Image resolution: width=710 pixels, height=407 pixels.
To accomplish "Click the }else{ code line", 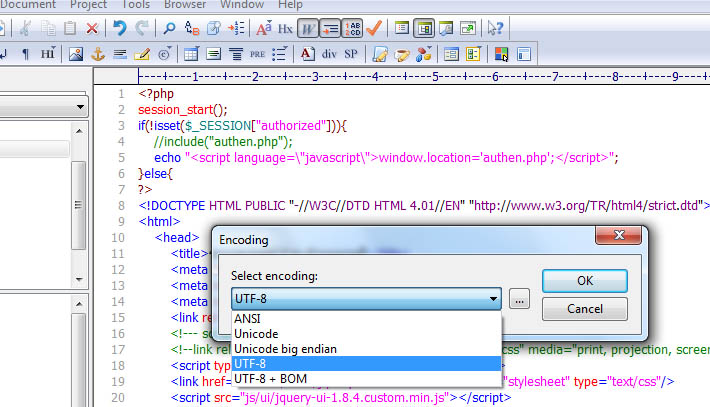I will click(155, 173).
